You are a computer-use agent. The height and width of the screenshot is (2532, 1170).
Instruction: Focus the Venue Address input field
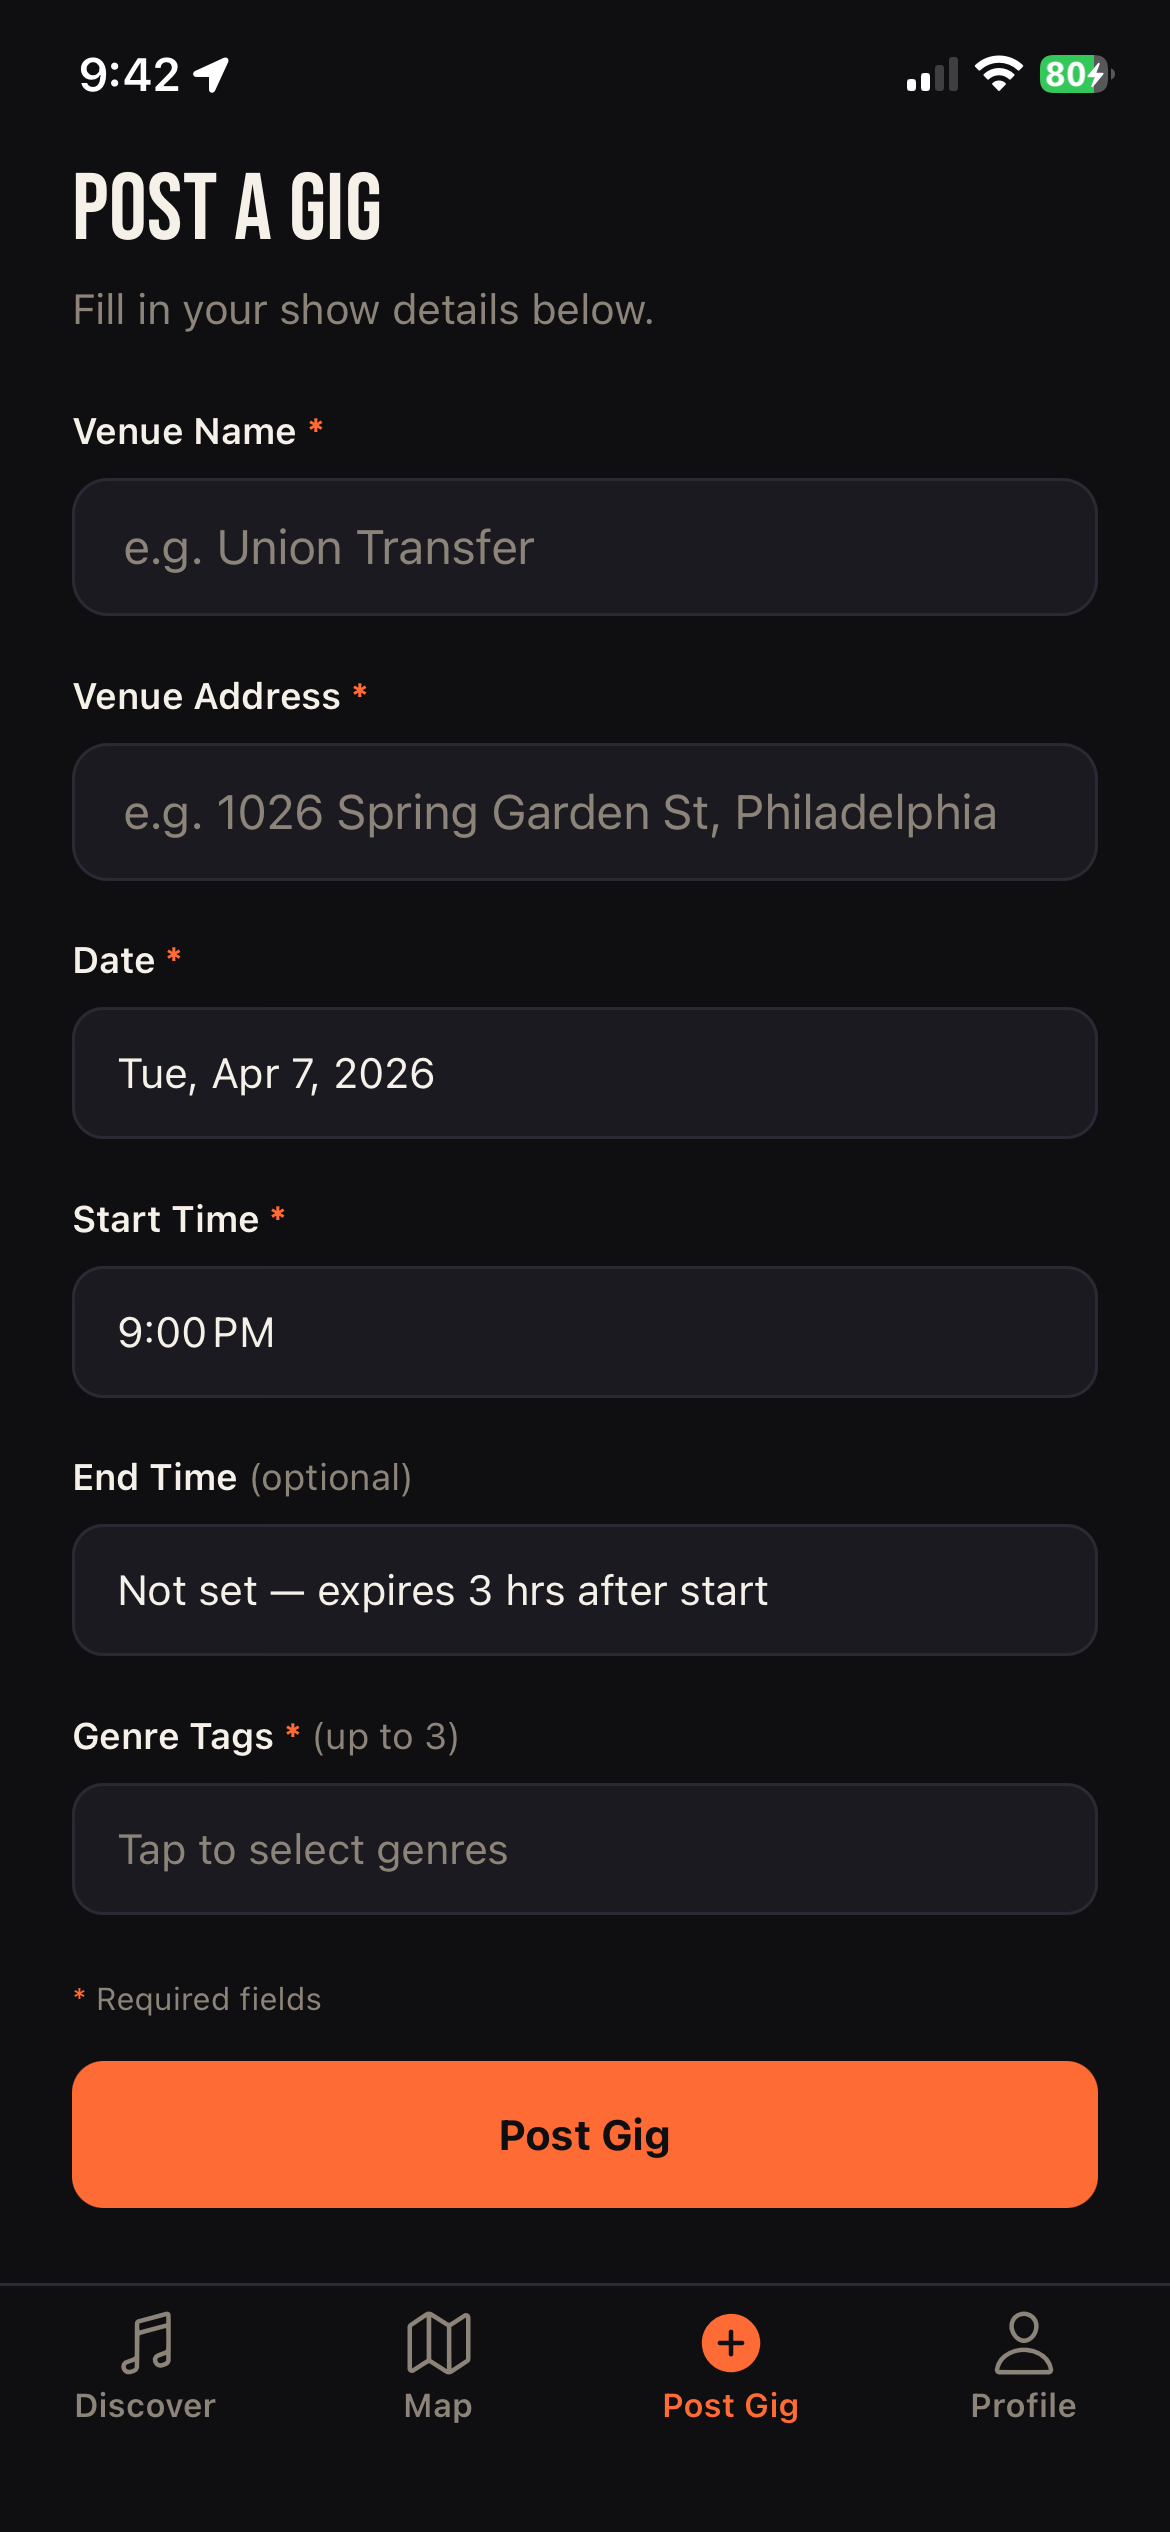[x=585, y=812]
